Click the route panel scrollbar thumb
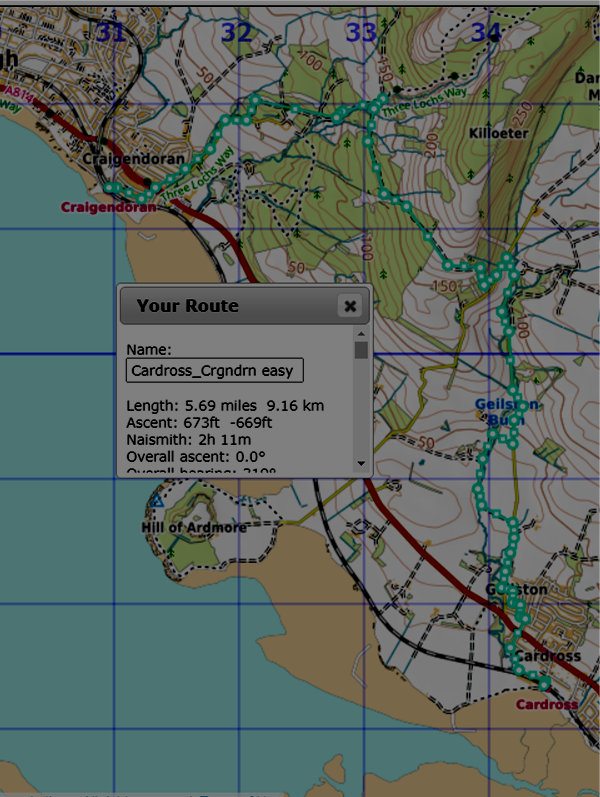 (x=361, y=350)
